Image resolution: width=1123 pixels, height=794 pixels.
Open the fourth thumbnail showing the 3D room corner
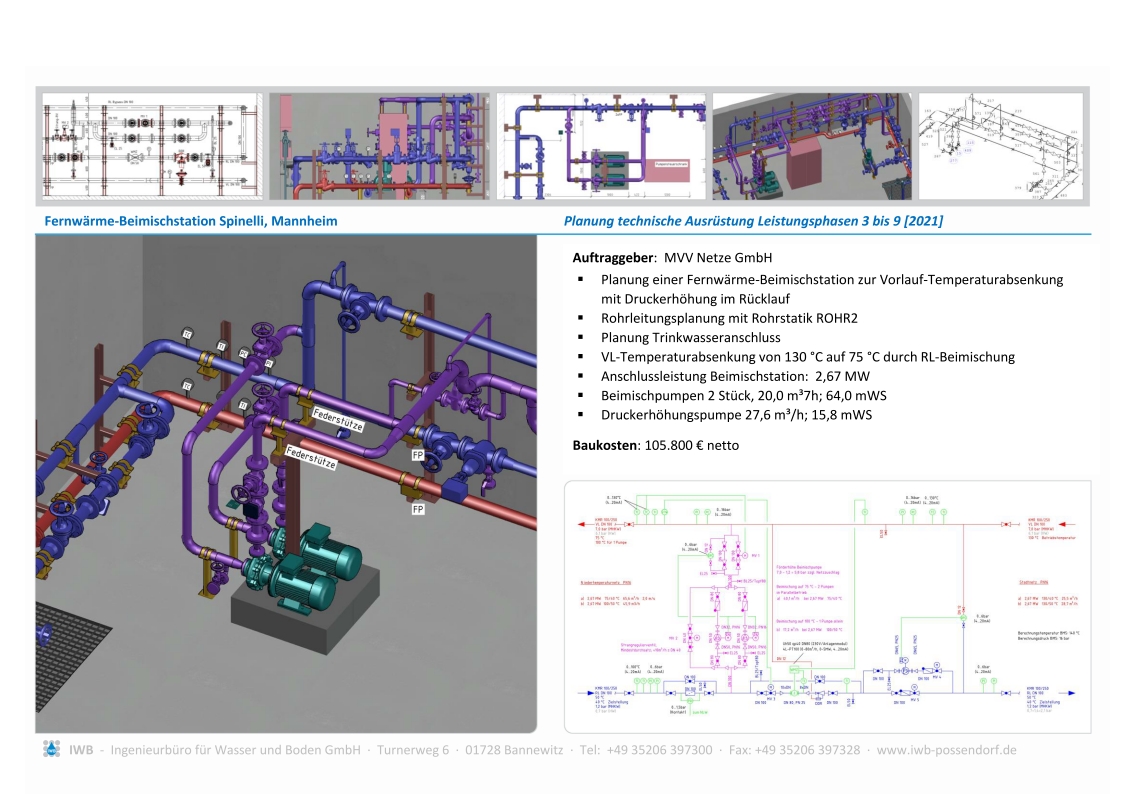coord(810,147)
